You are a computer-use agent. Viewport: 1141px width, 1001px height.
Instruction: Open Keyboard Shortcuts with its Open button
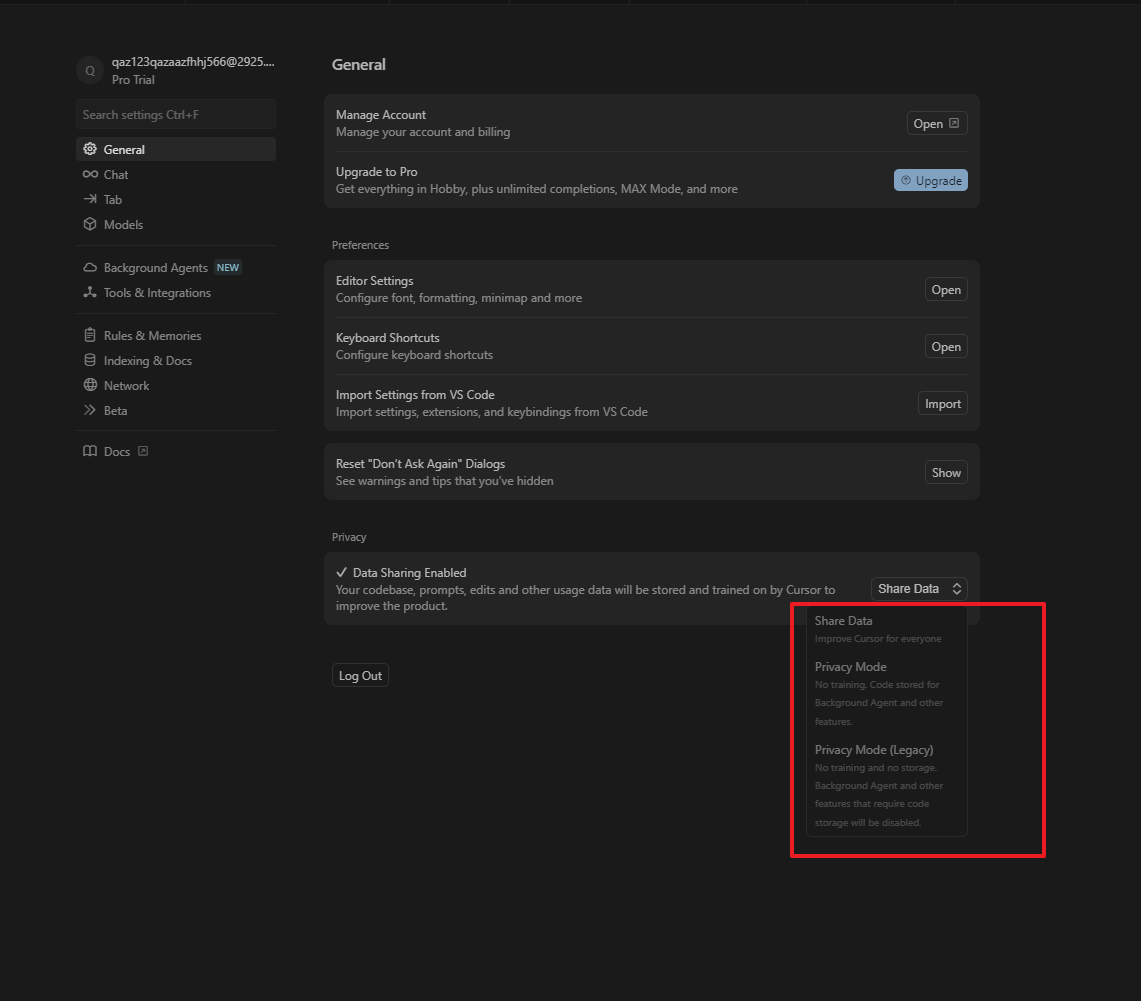pyautogui.click(x=946, y=346)
